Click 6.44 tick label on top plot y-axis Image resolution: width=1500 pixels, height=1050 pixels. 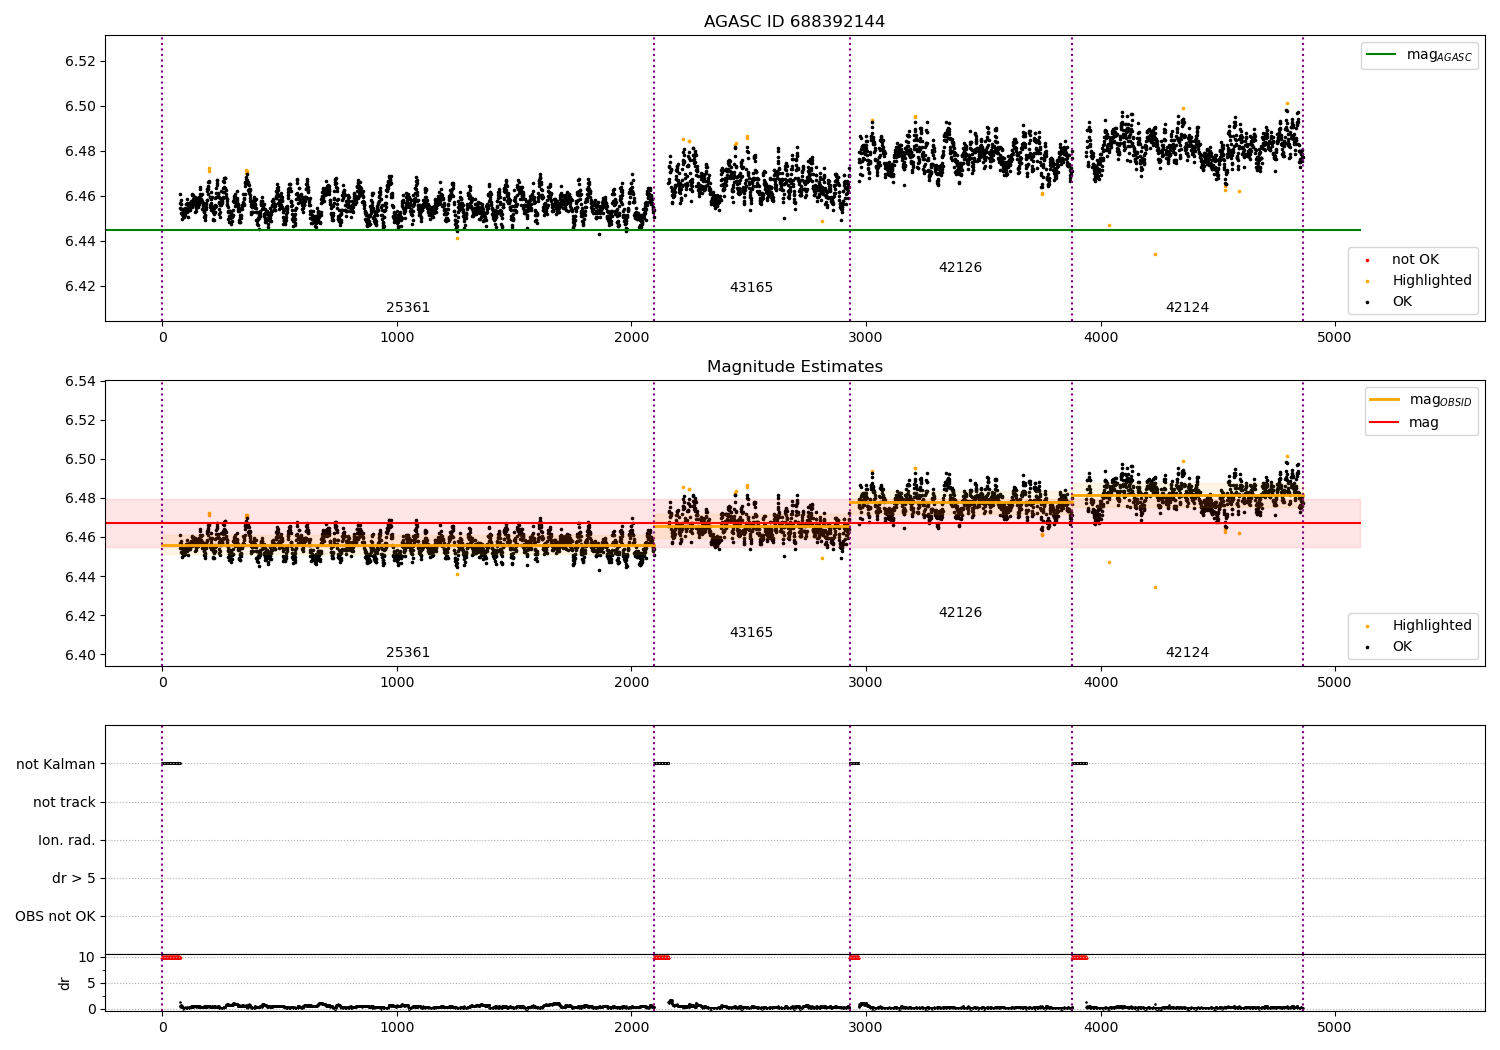click(80, 241)
